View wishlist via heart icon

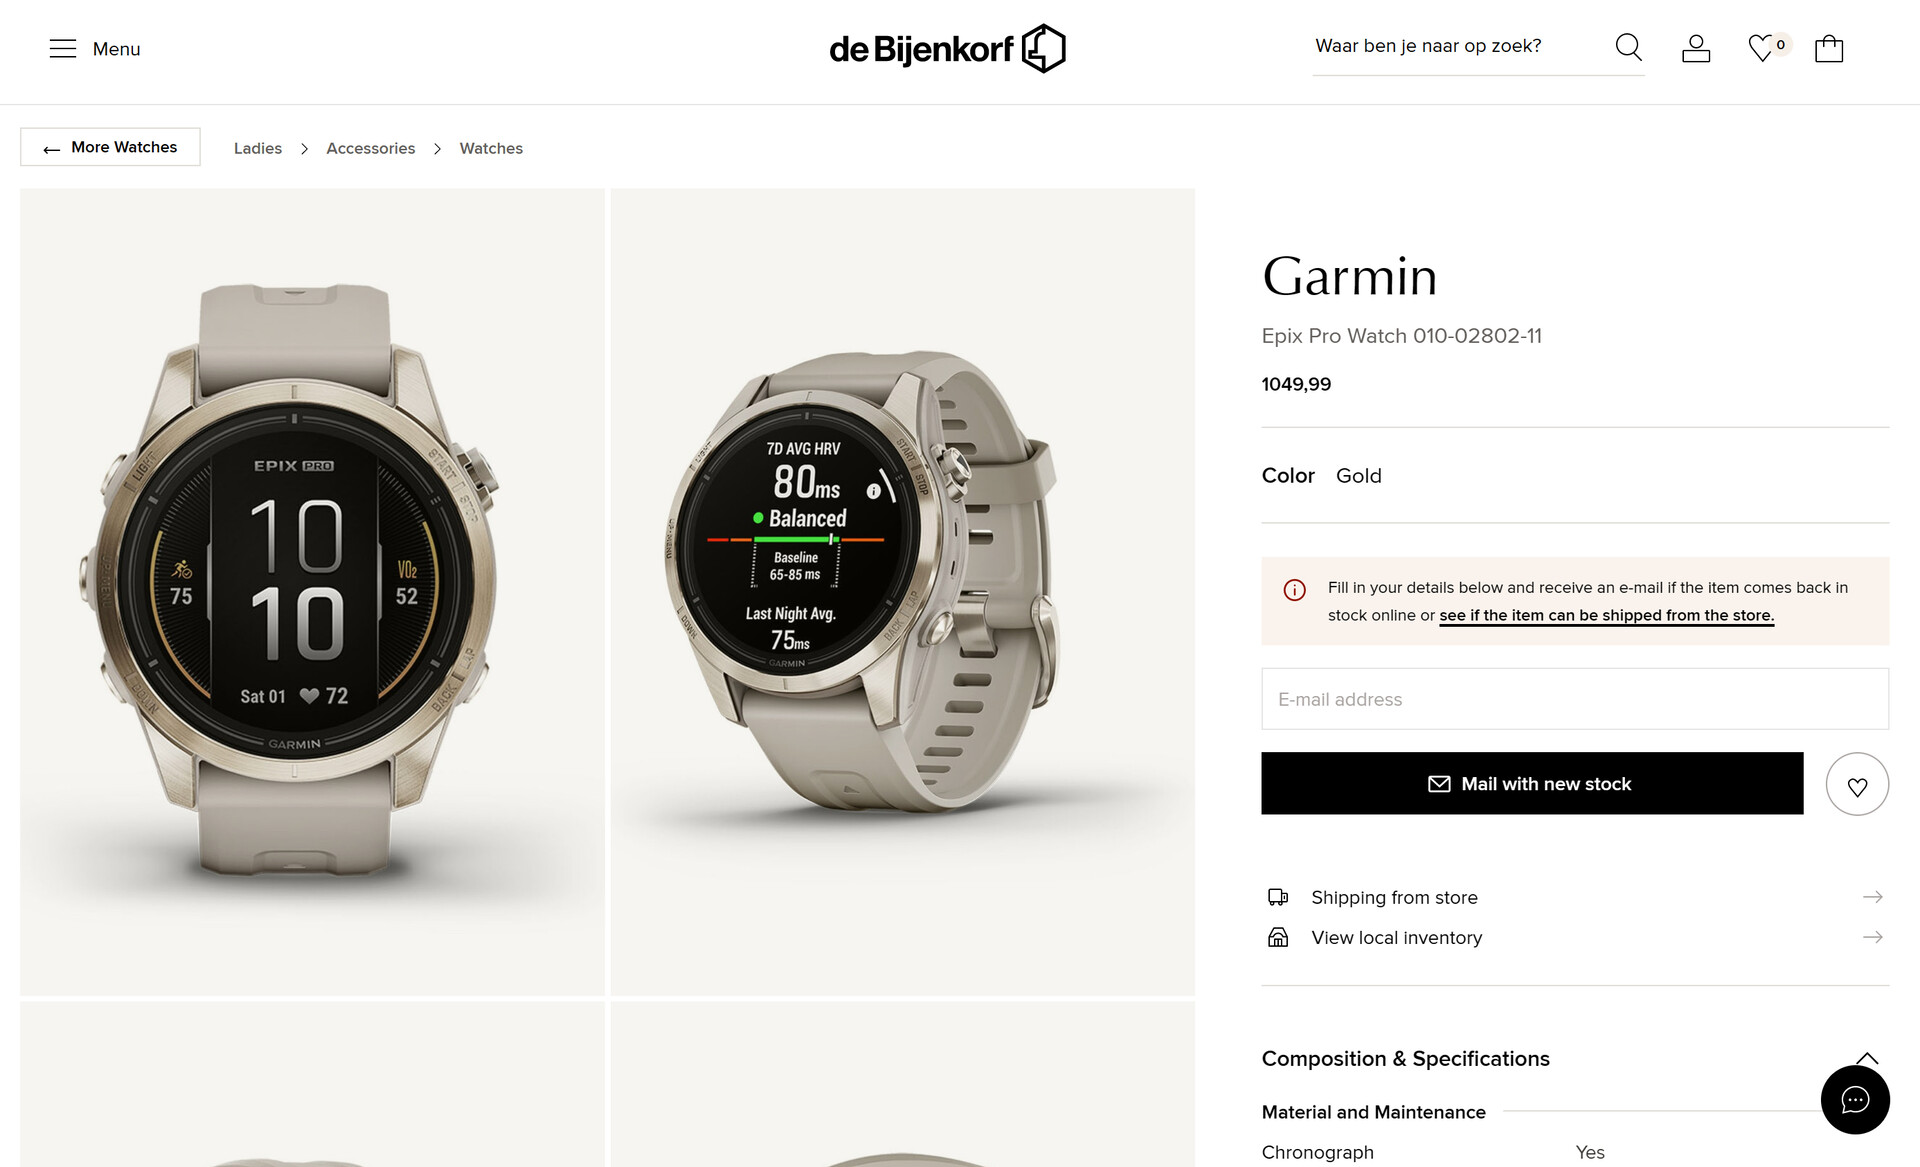(x=1762, y=47)
